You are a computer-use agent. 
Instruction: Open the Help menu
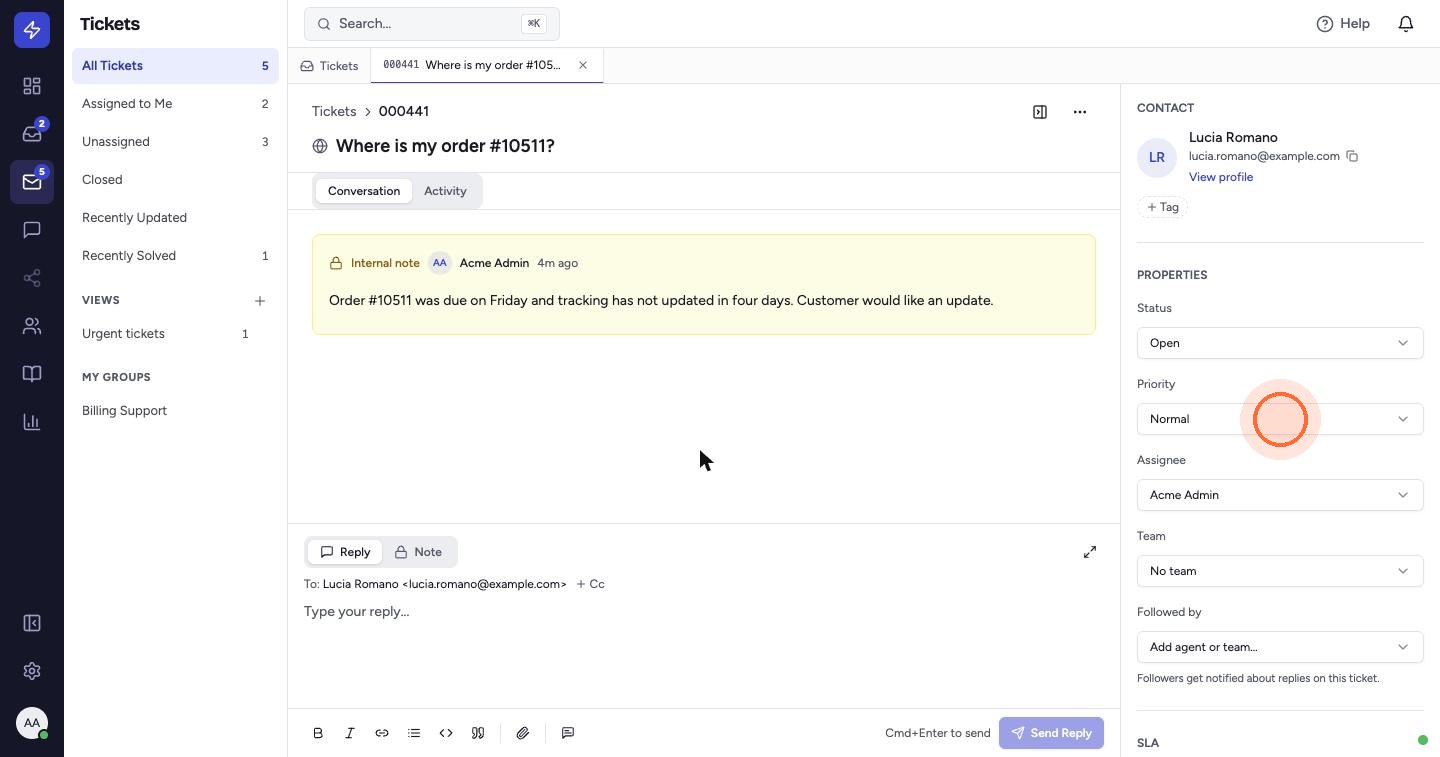(1343, 24)
